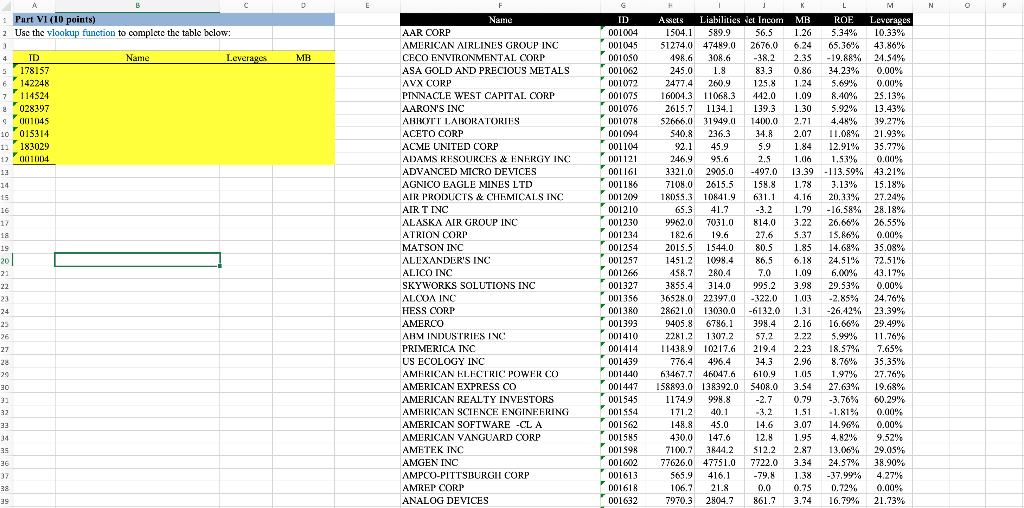Select 'AMERICAN AIRLINES GROUP INC' cell

(500, 45)
